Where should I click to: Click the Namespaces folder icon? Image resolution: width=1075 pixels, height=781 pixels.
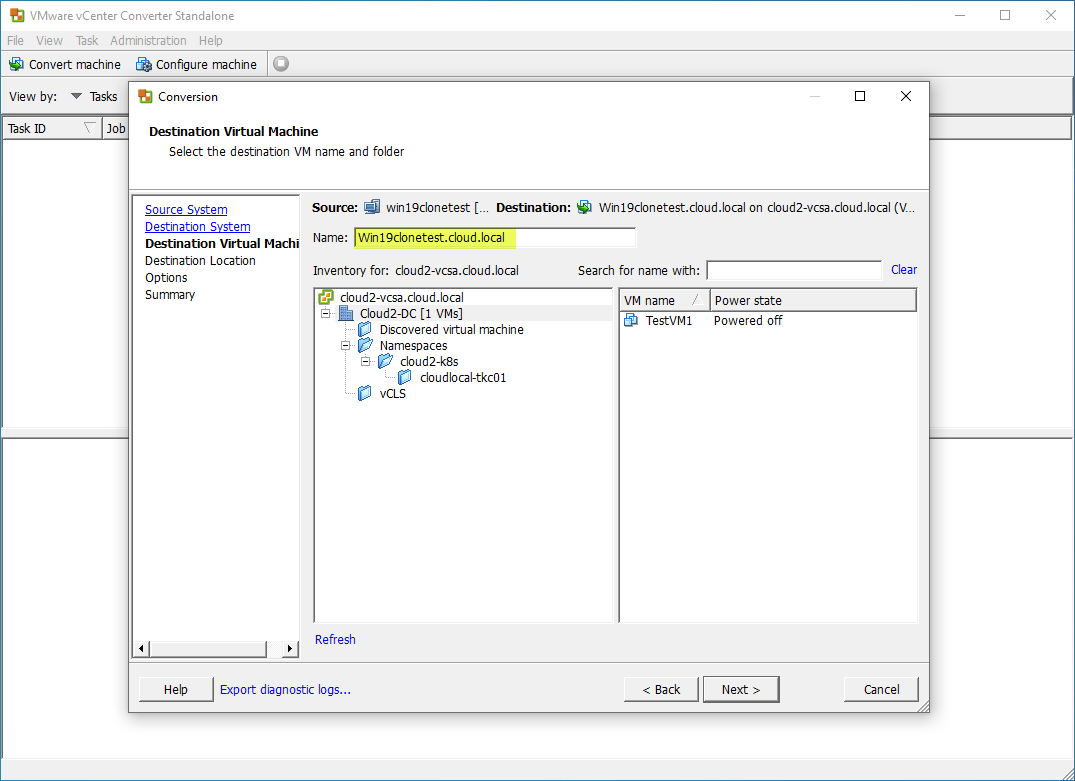365,346
